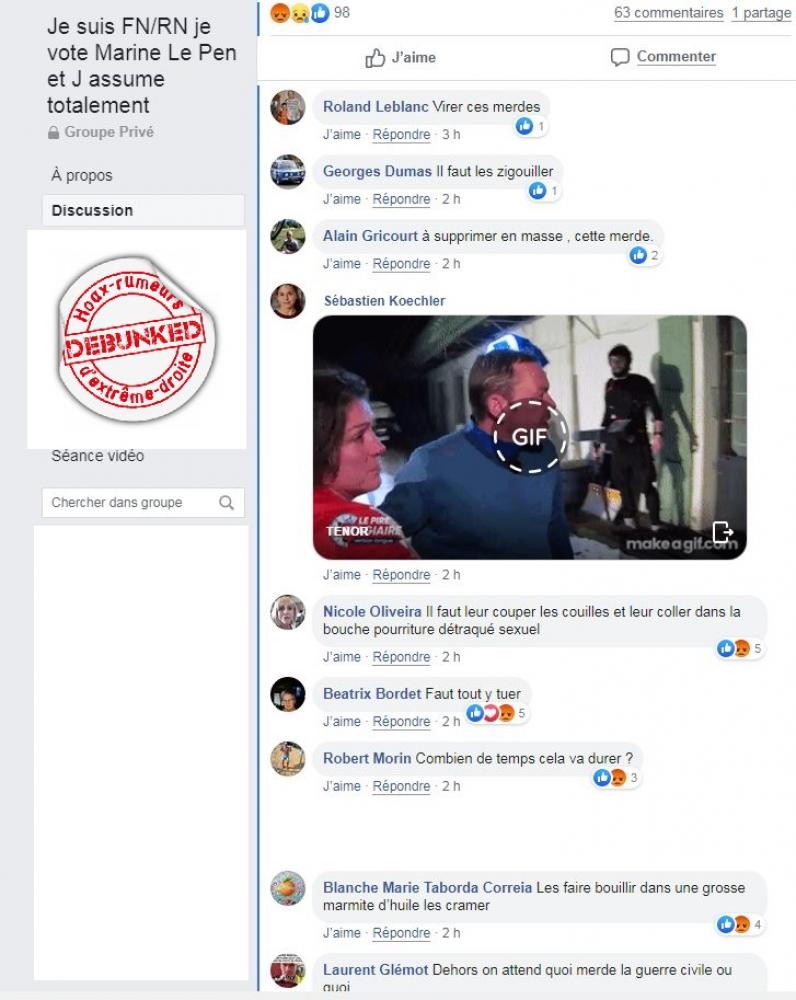Click Répondre under Blanche Marie Taborda Correia's comment
The image size is (796, 1000).
pos(401,933)
